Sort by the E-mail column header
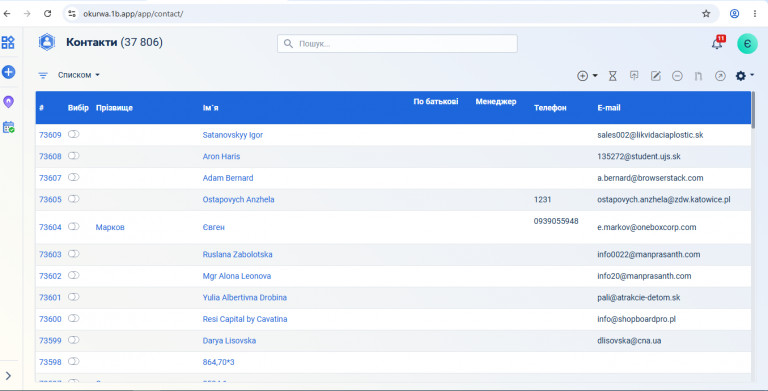 click(609, 108)
